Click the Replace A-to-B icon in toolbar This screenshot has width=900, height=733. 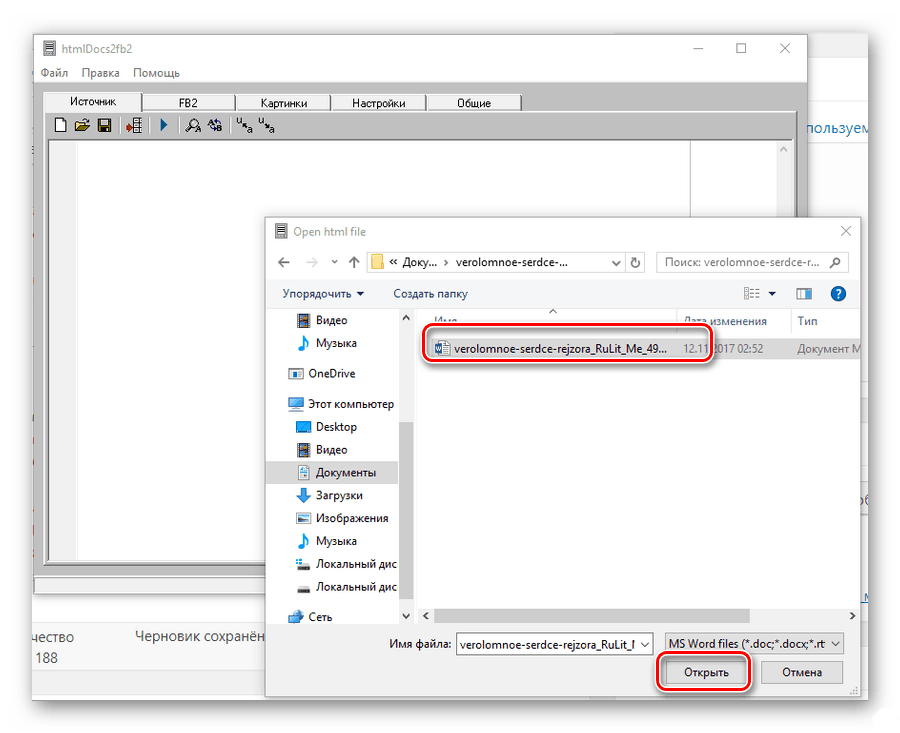[x=215, y=125]
